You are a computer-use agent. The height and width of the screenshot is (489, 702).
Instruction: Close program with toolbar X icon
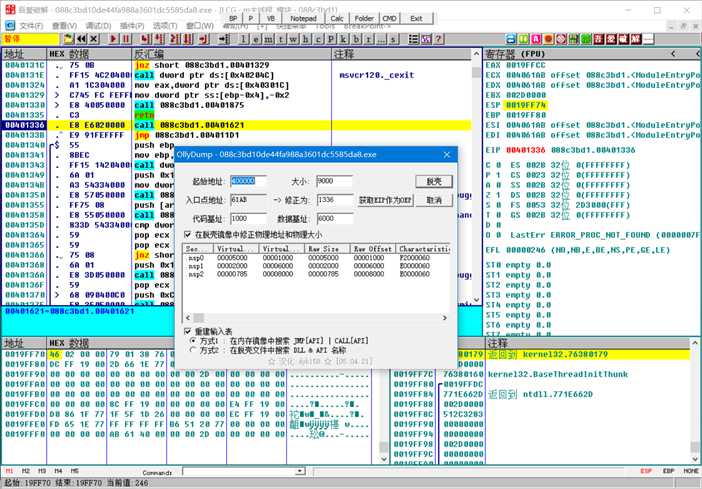[94, 39]
